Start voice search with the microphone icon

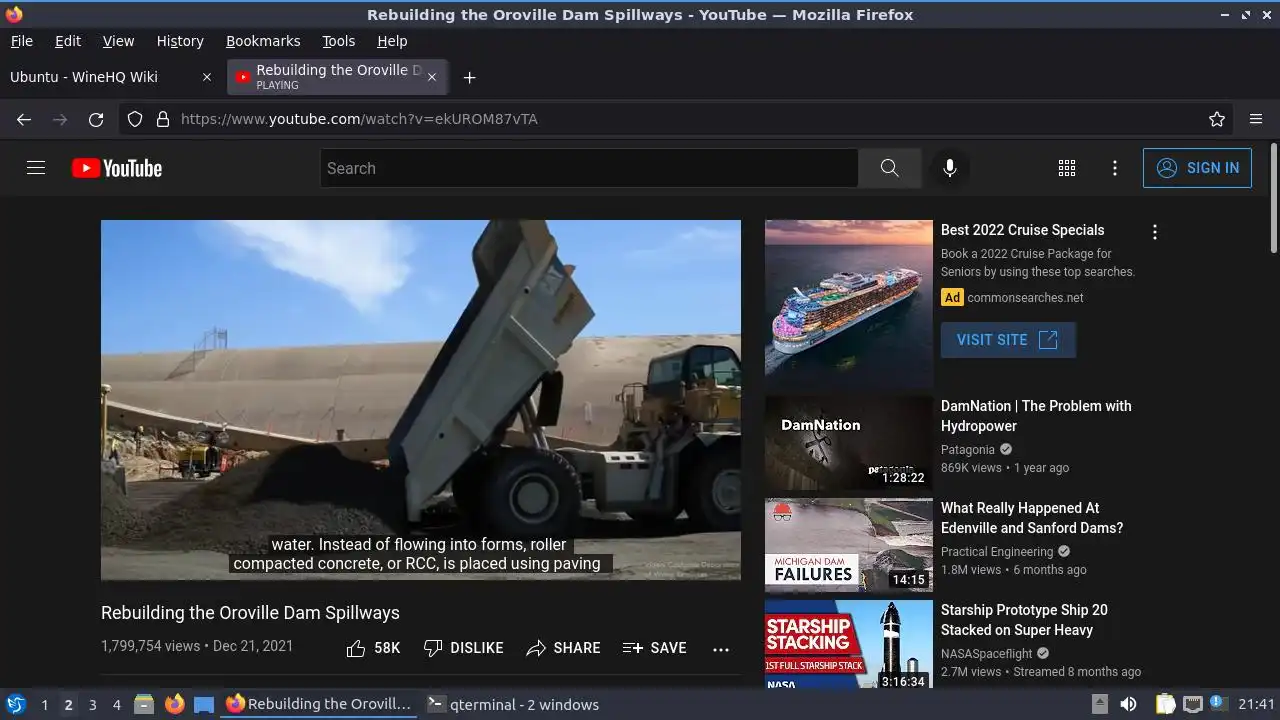pos(950,168)
